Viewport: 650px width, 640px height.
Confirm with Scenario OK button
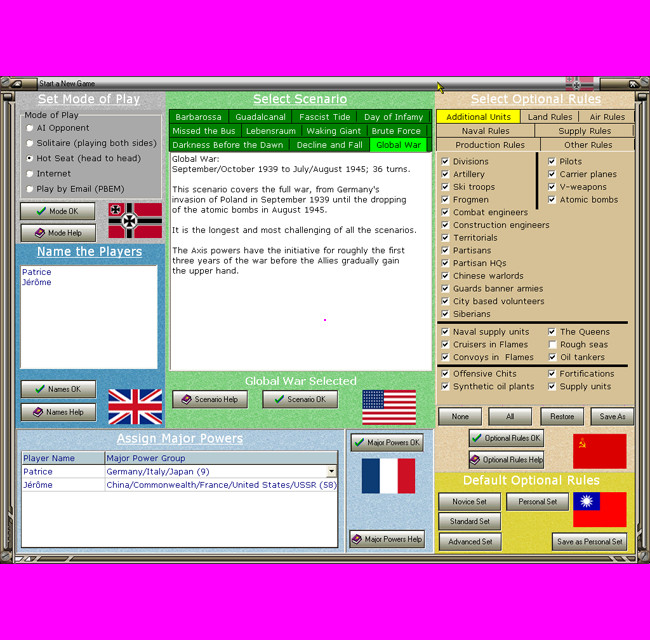point(300,400)
